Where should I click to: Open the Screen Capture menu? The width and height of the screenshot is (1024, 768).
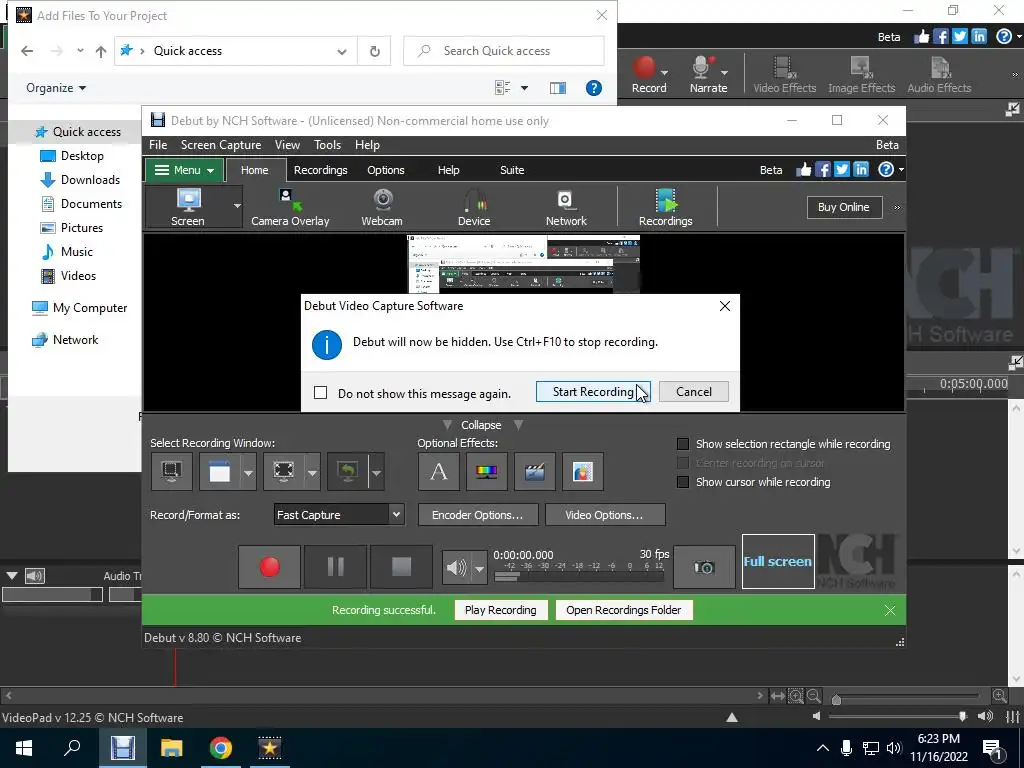[x=221, y=145]
